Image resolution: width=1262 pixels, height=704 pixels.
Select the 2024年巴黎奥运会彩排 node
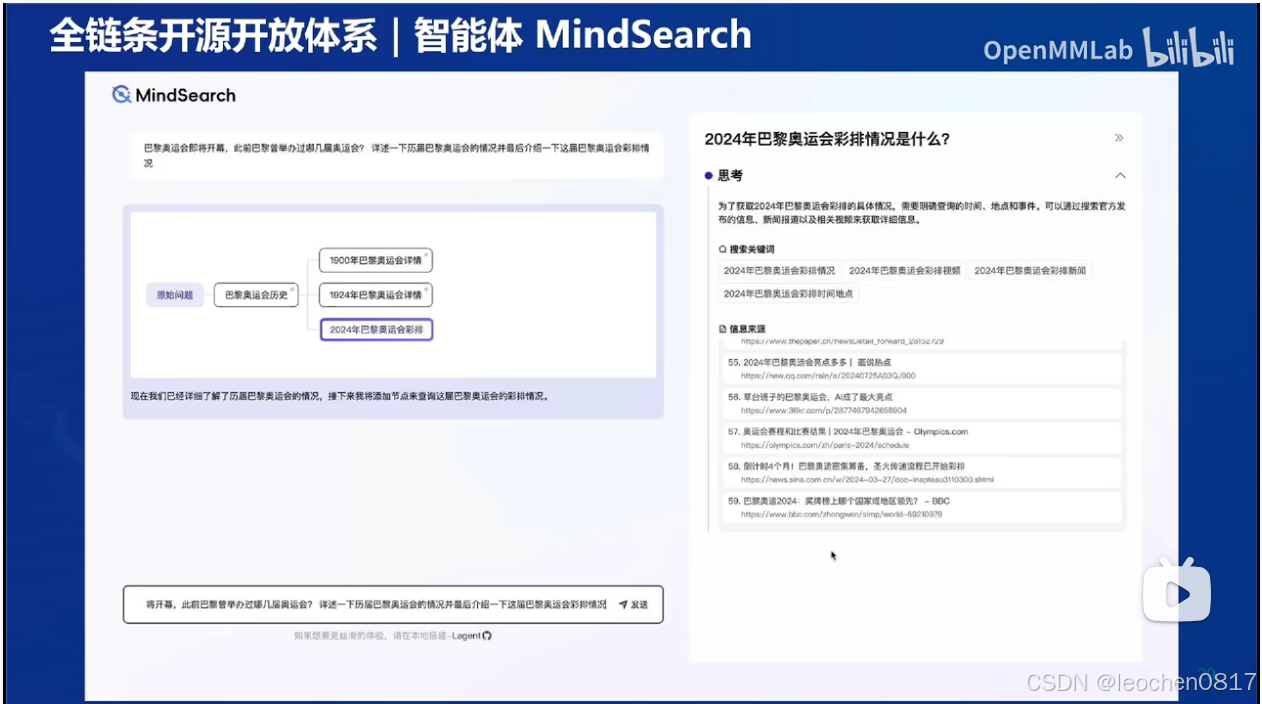click(x=376, y=329)
